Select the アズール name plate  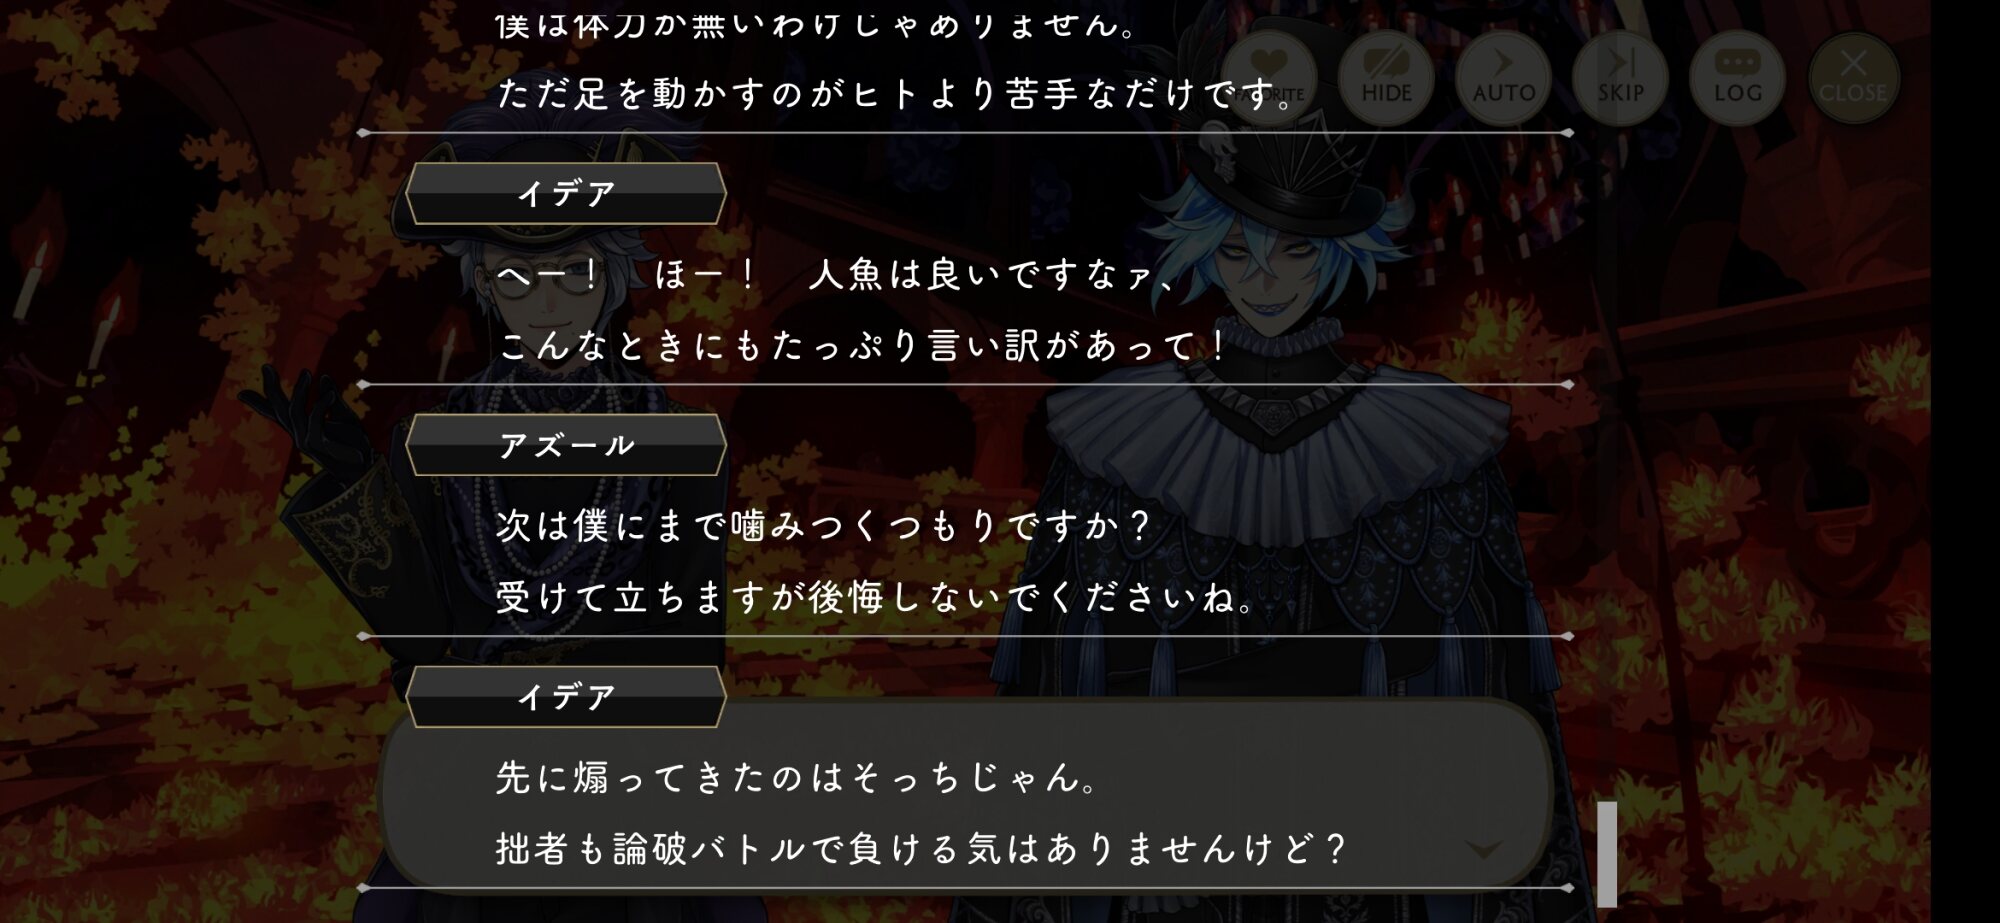pos(566,445)
